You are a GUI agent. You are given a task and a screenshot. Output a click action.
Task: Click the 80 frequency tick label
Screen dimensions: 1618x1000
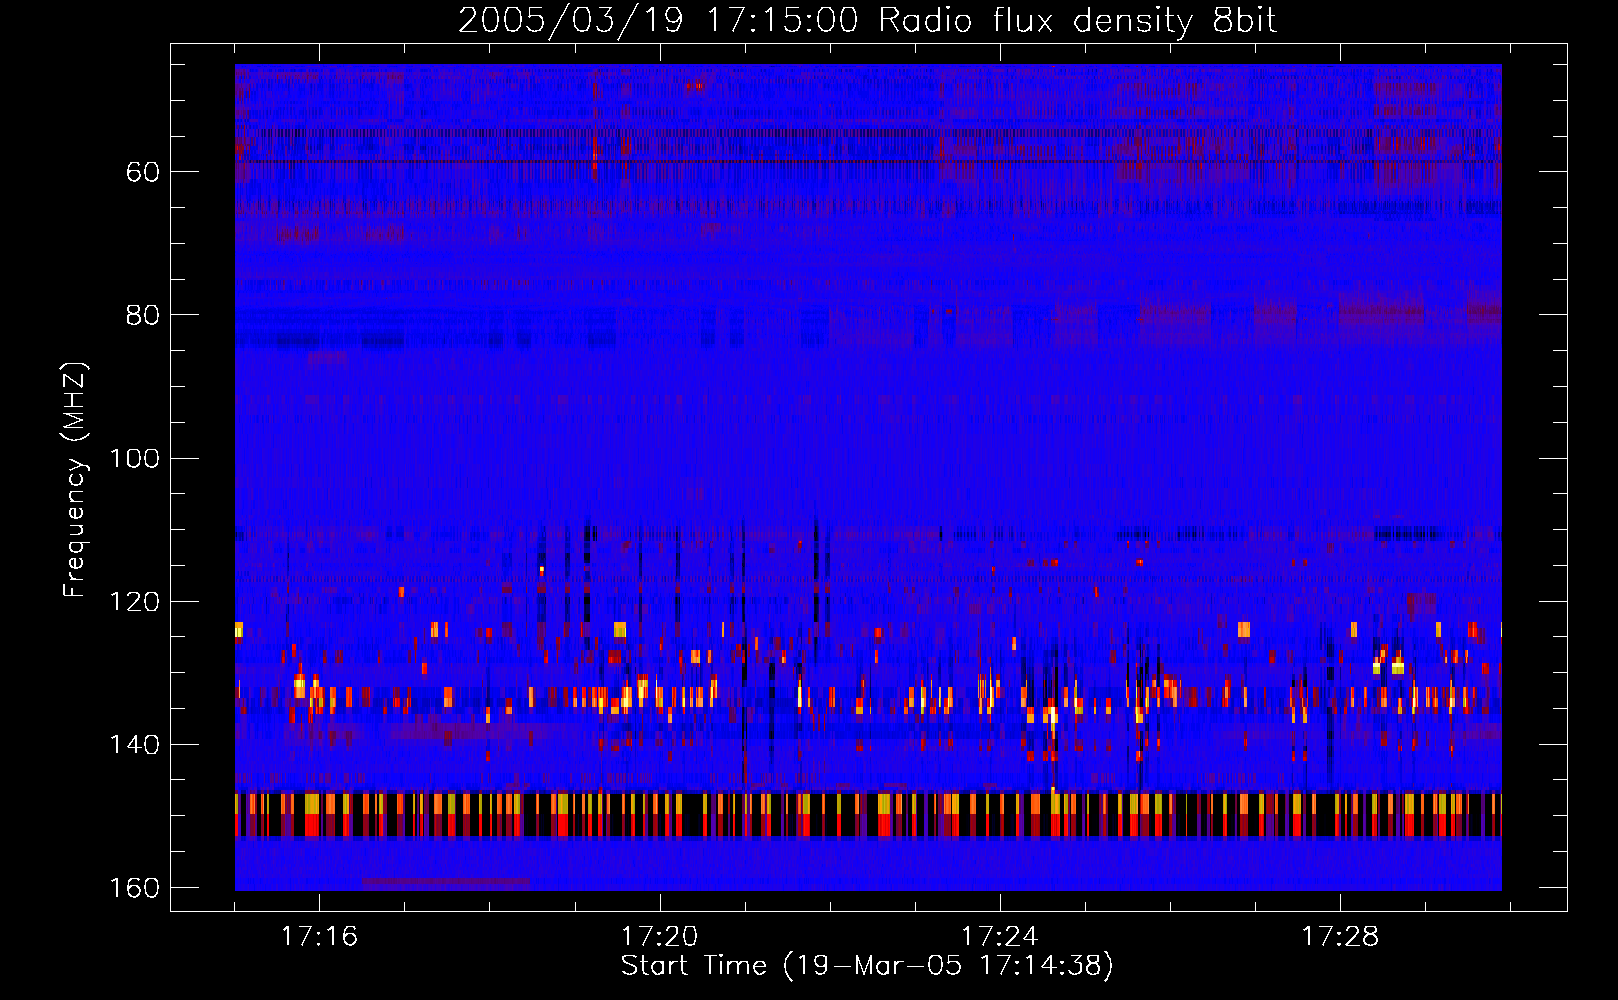[143, 315]
